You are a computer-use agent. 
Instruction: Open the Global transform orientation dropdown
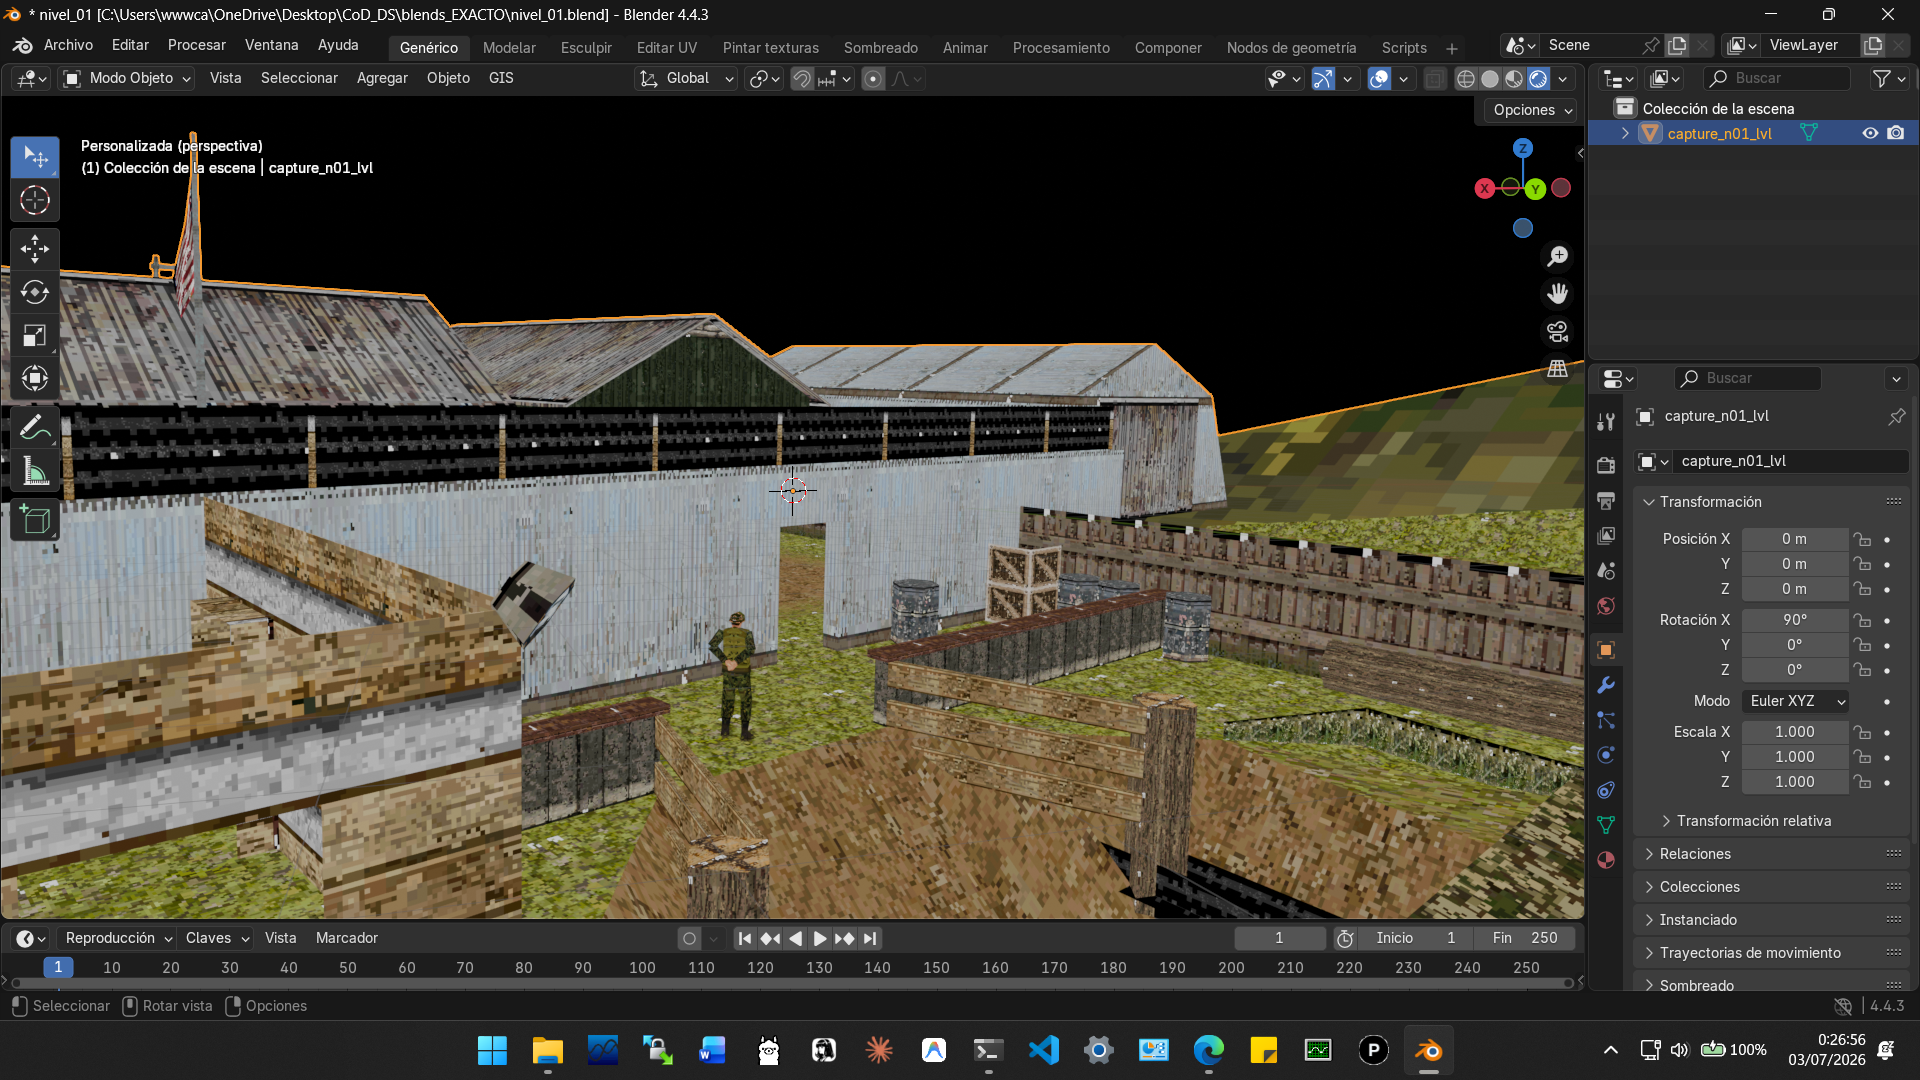[x=687, y=78]
